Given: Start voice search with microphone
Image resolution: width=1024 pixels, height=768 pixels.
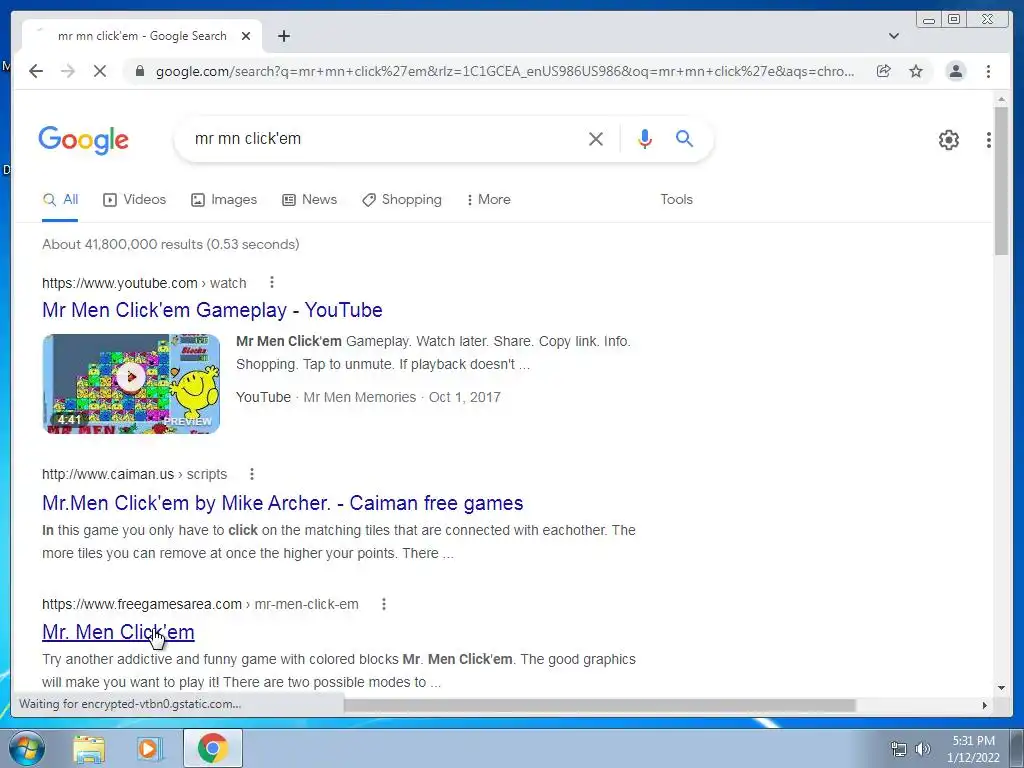Looking at the screenshot, I should [x=645, y=138].
